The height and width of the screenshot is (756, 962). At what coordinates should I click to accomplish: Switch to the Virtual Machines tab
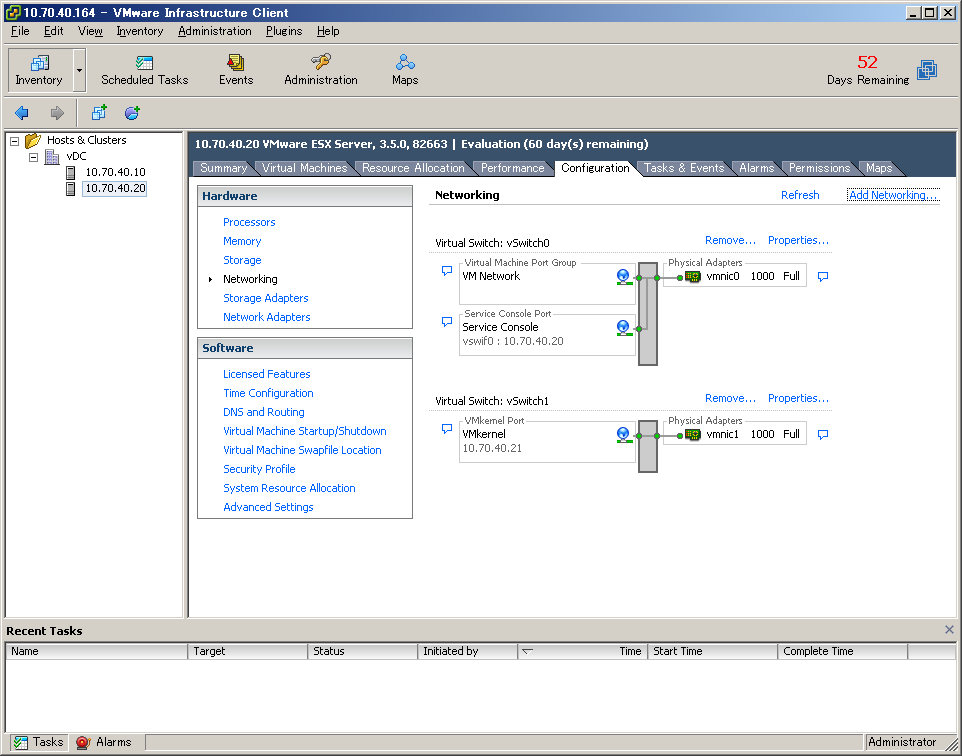pos(304,168)
